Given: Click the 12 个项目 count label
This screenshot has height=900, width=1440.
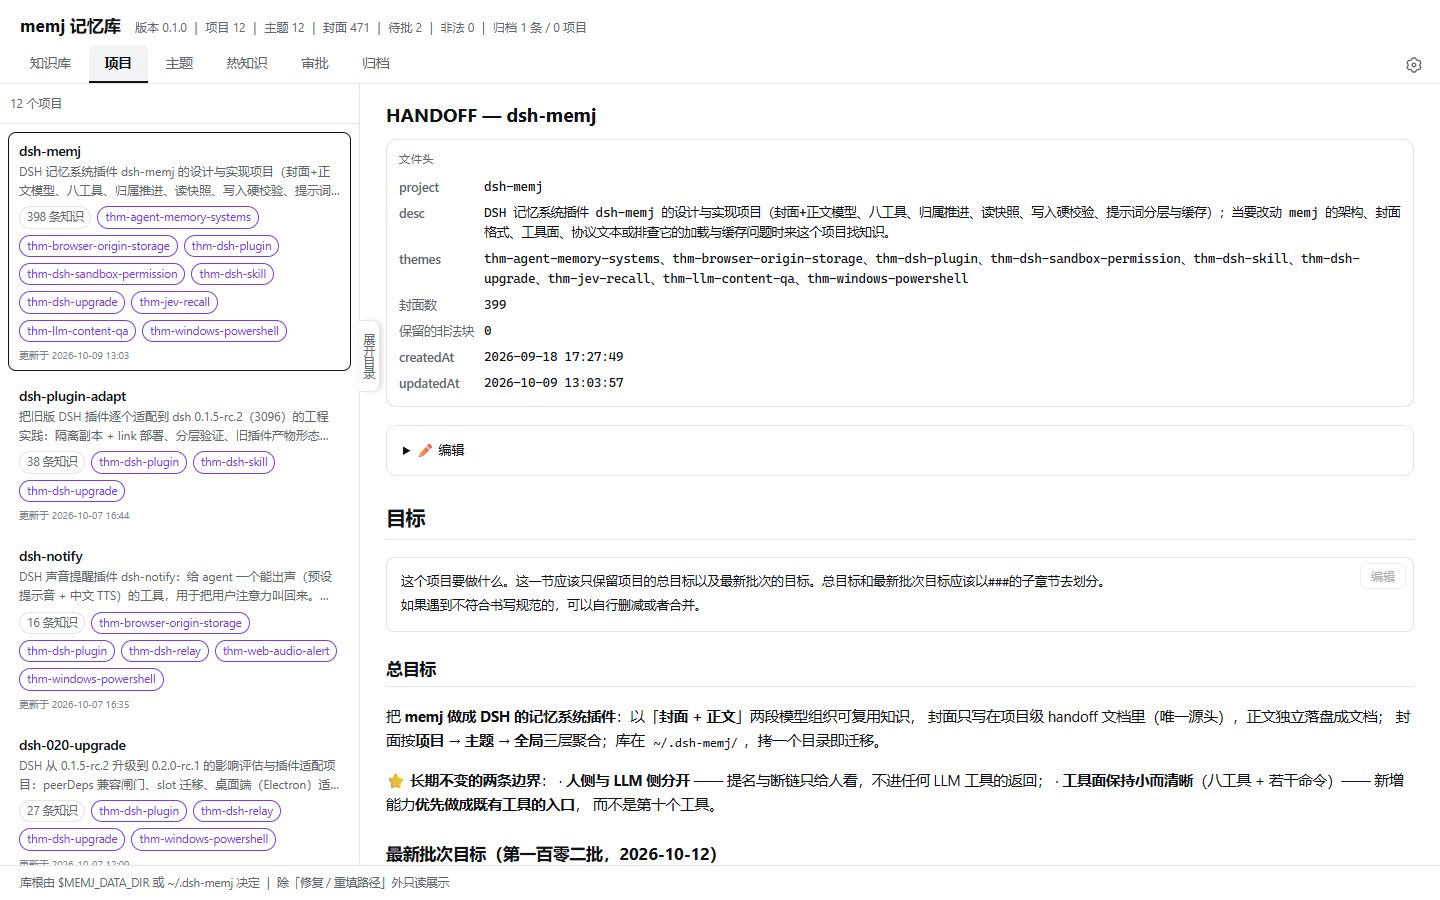Looking at the screenshot, I should [x=36, y=103].
